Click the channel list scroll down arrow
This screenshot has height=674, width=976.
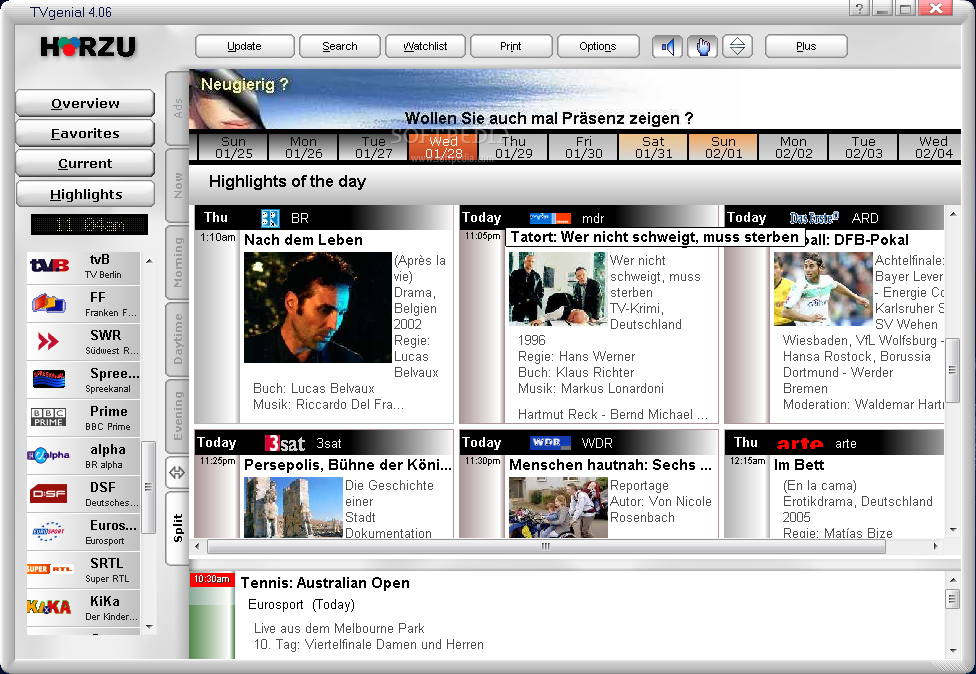(x=149, y=627)
